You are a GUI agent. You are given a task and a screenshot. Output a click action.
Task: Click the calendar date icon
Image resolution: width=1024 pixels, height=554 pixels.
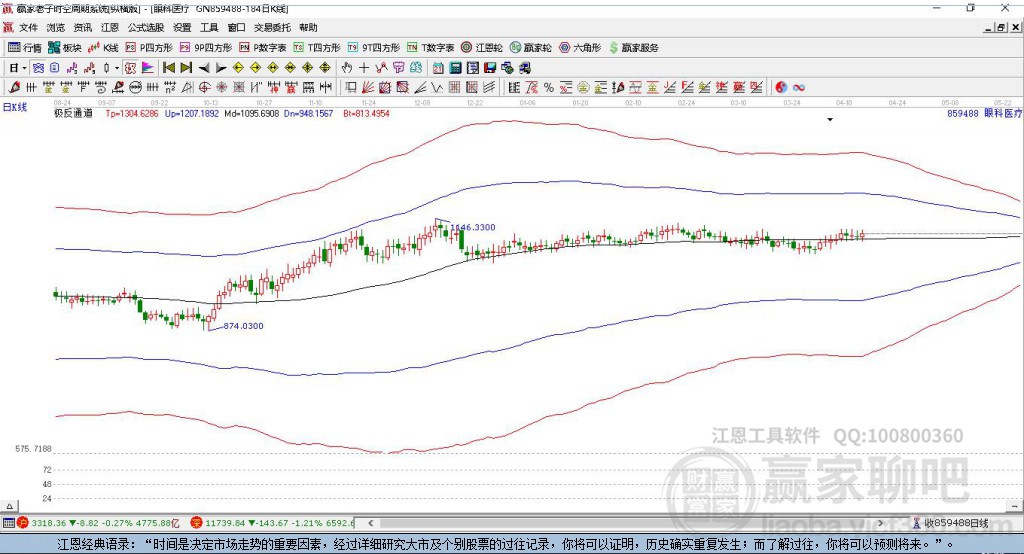point(438,68)
